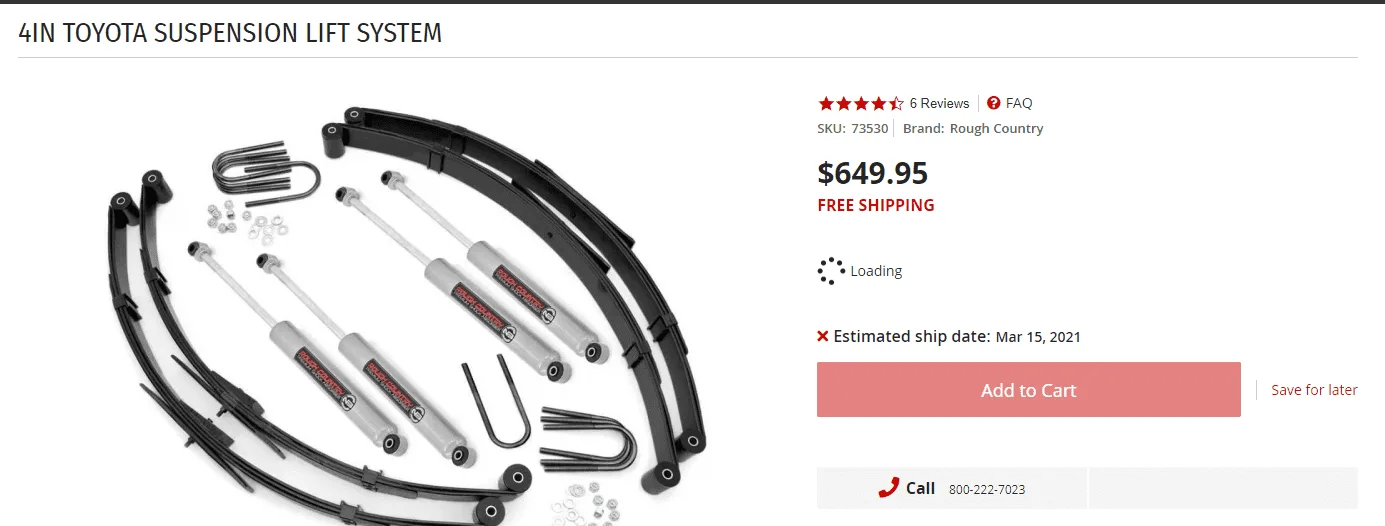Click the Call label

click(x=920, y=488)
